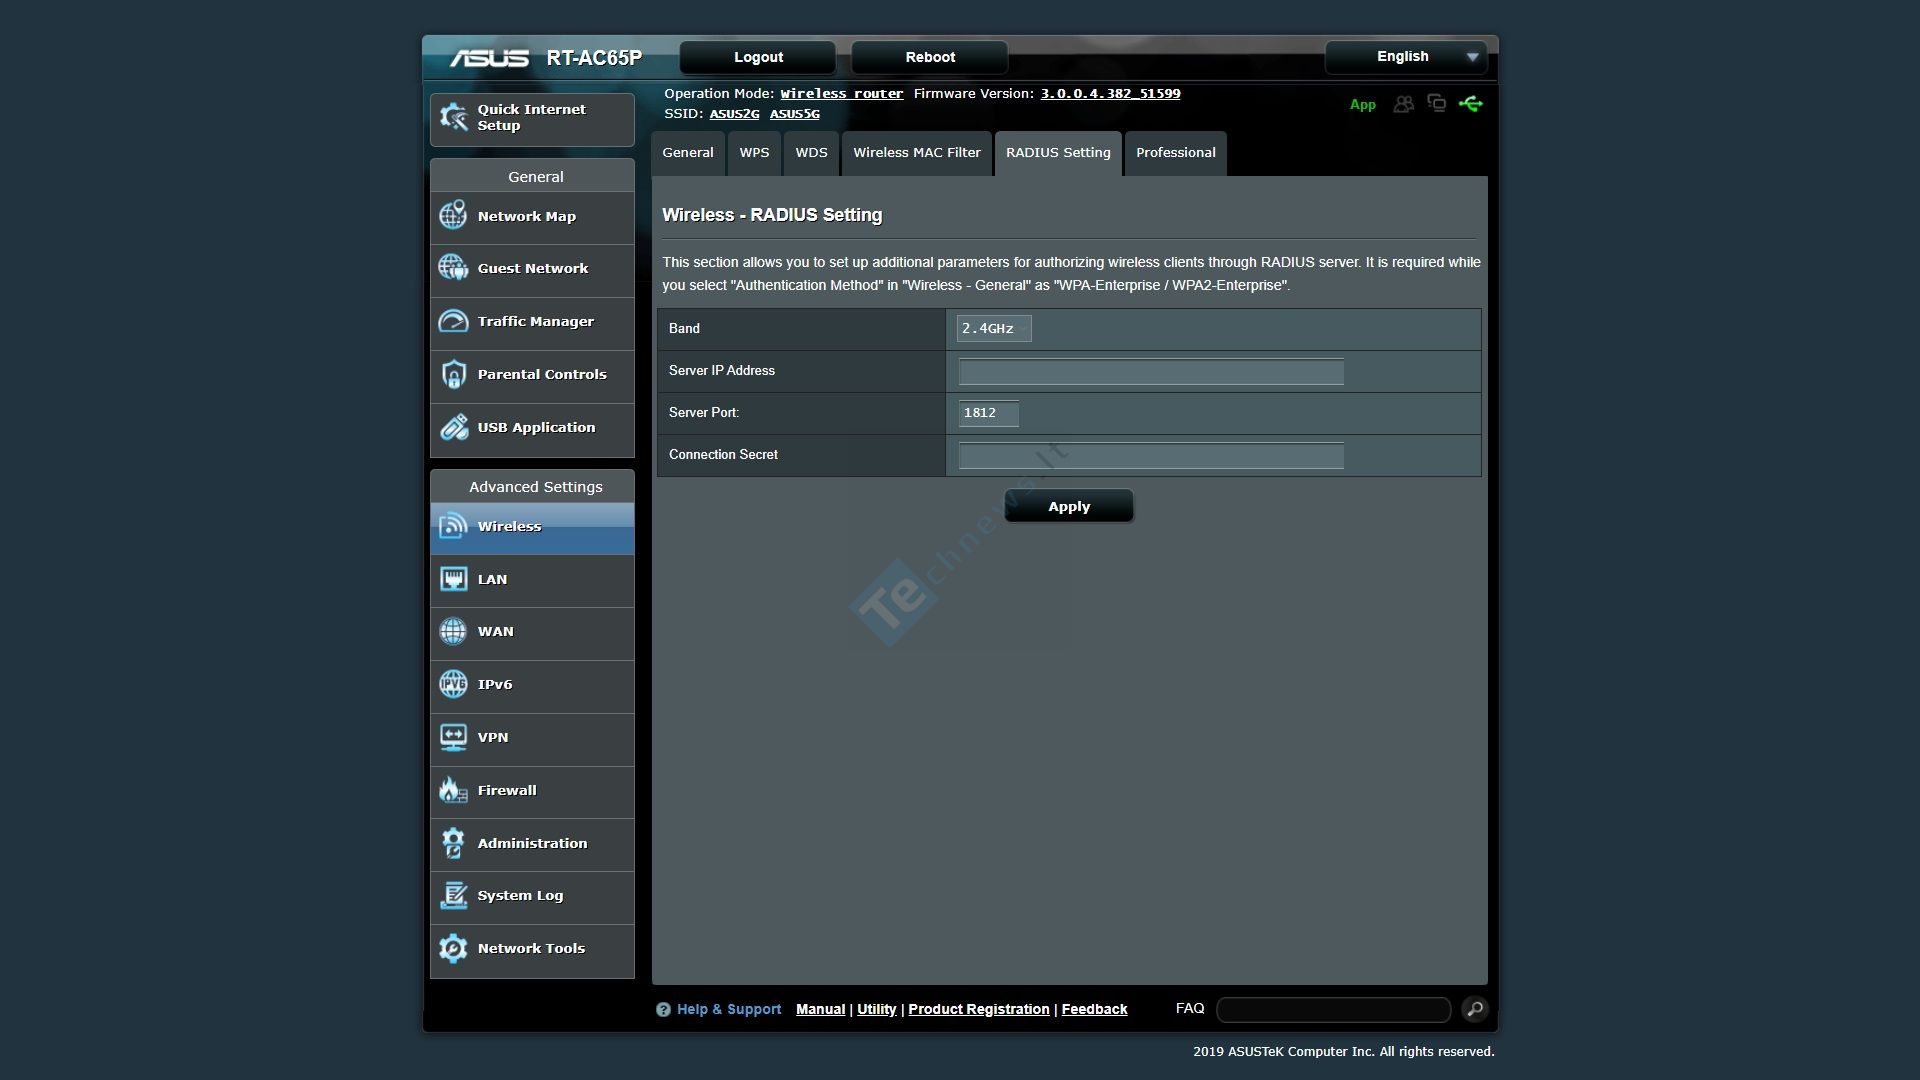Click the WAN globe icon

coord(453,631)
